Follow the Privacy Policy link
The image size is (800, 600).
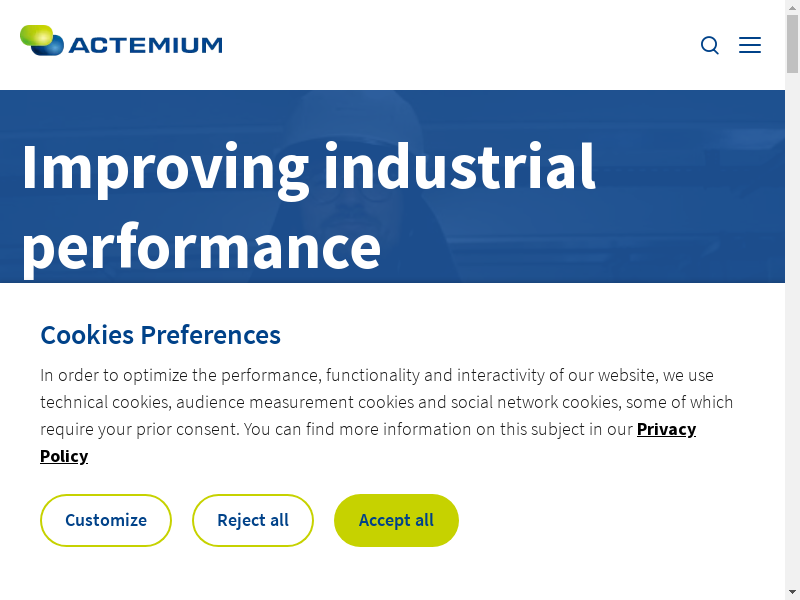(666, 429)
